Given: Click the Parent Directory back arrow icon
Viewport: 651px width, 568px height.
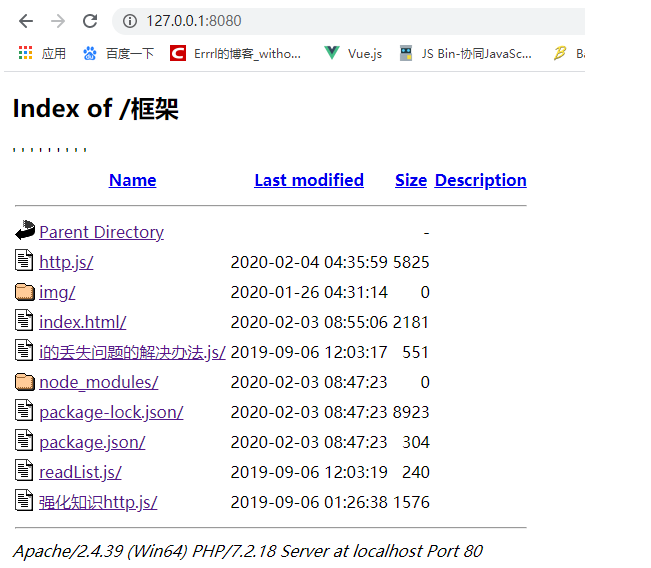Looking at the screenshot, I should pyautogui.click(x=25, y=230).
